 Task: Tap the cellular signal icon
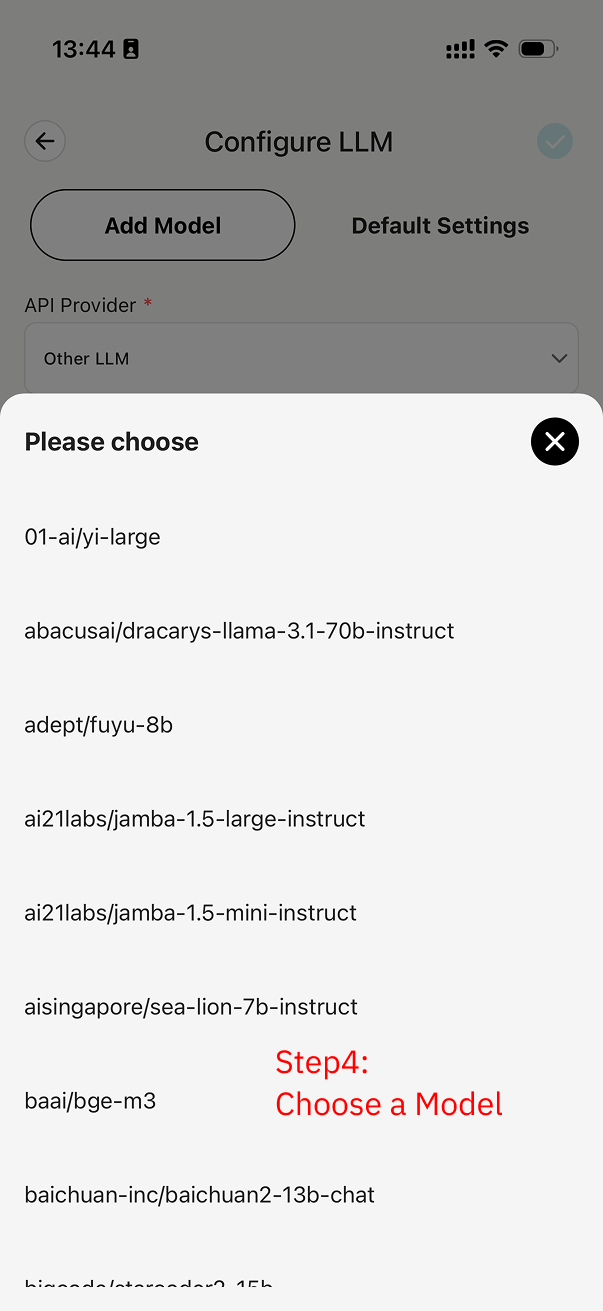pos(460,49)
